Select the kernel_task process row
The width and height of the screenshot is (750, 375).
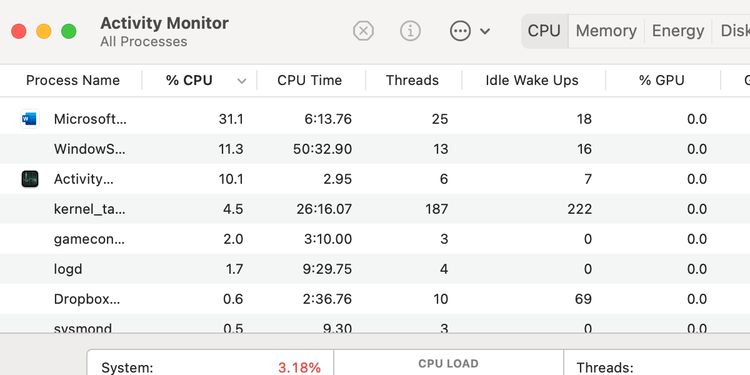tap(375, 209)
